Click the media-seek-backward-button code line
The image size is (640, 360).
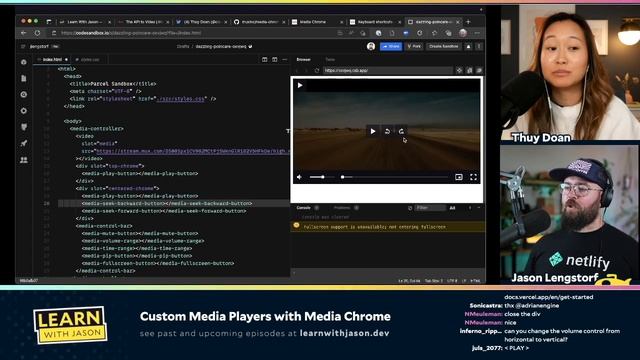point(167,203)
